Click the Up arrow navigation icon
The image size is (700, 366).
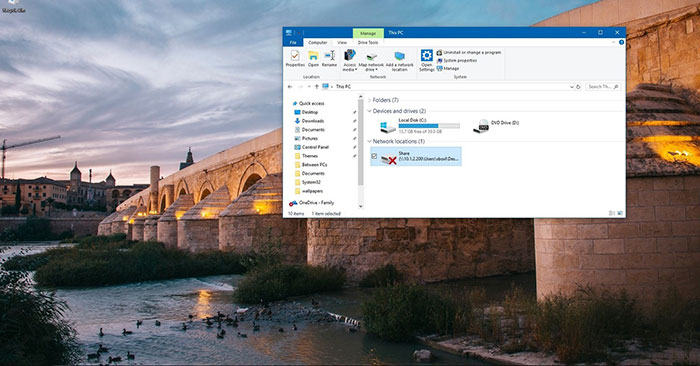click(x=317, y=87)
